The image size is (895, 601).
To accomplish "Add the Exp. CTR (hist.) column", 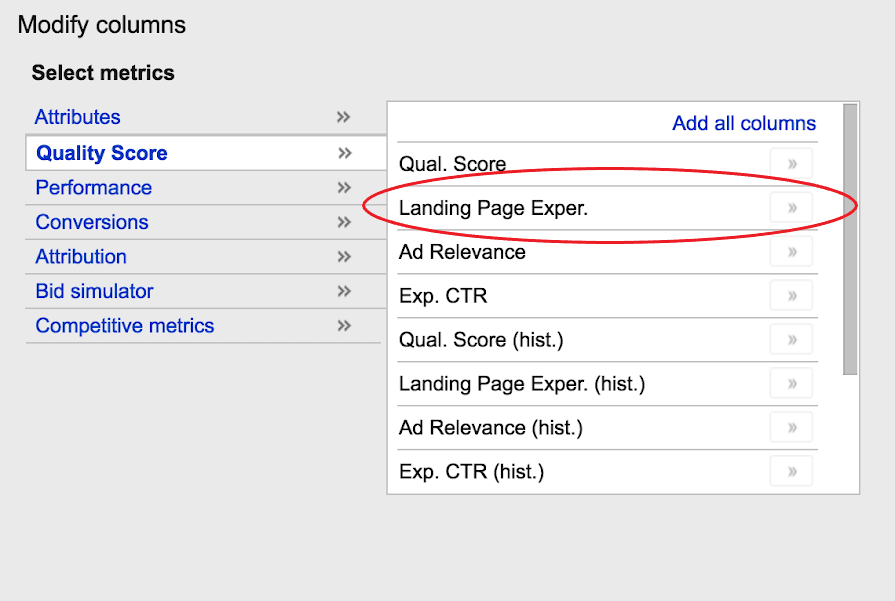I will click(x=791, y=471).
